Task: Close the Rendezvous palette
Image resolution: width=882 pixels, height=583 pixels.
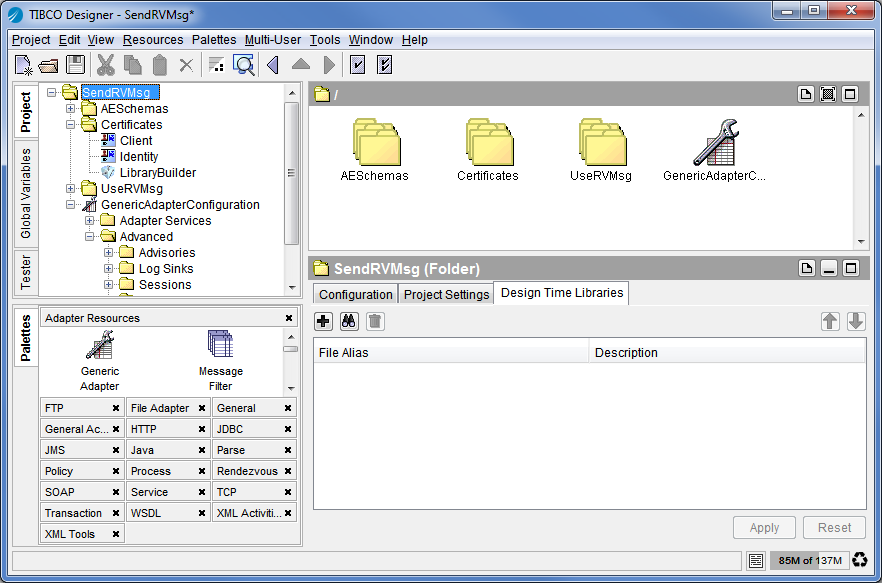Action: point(288,471)
